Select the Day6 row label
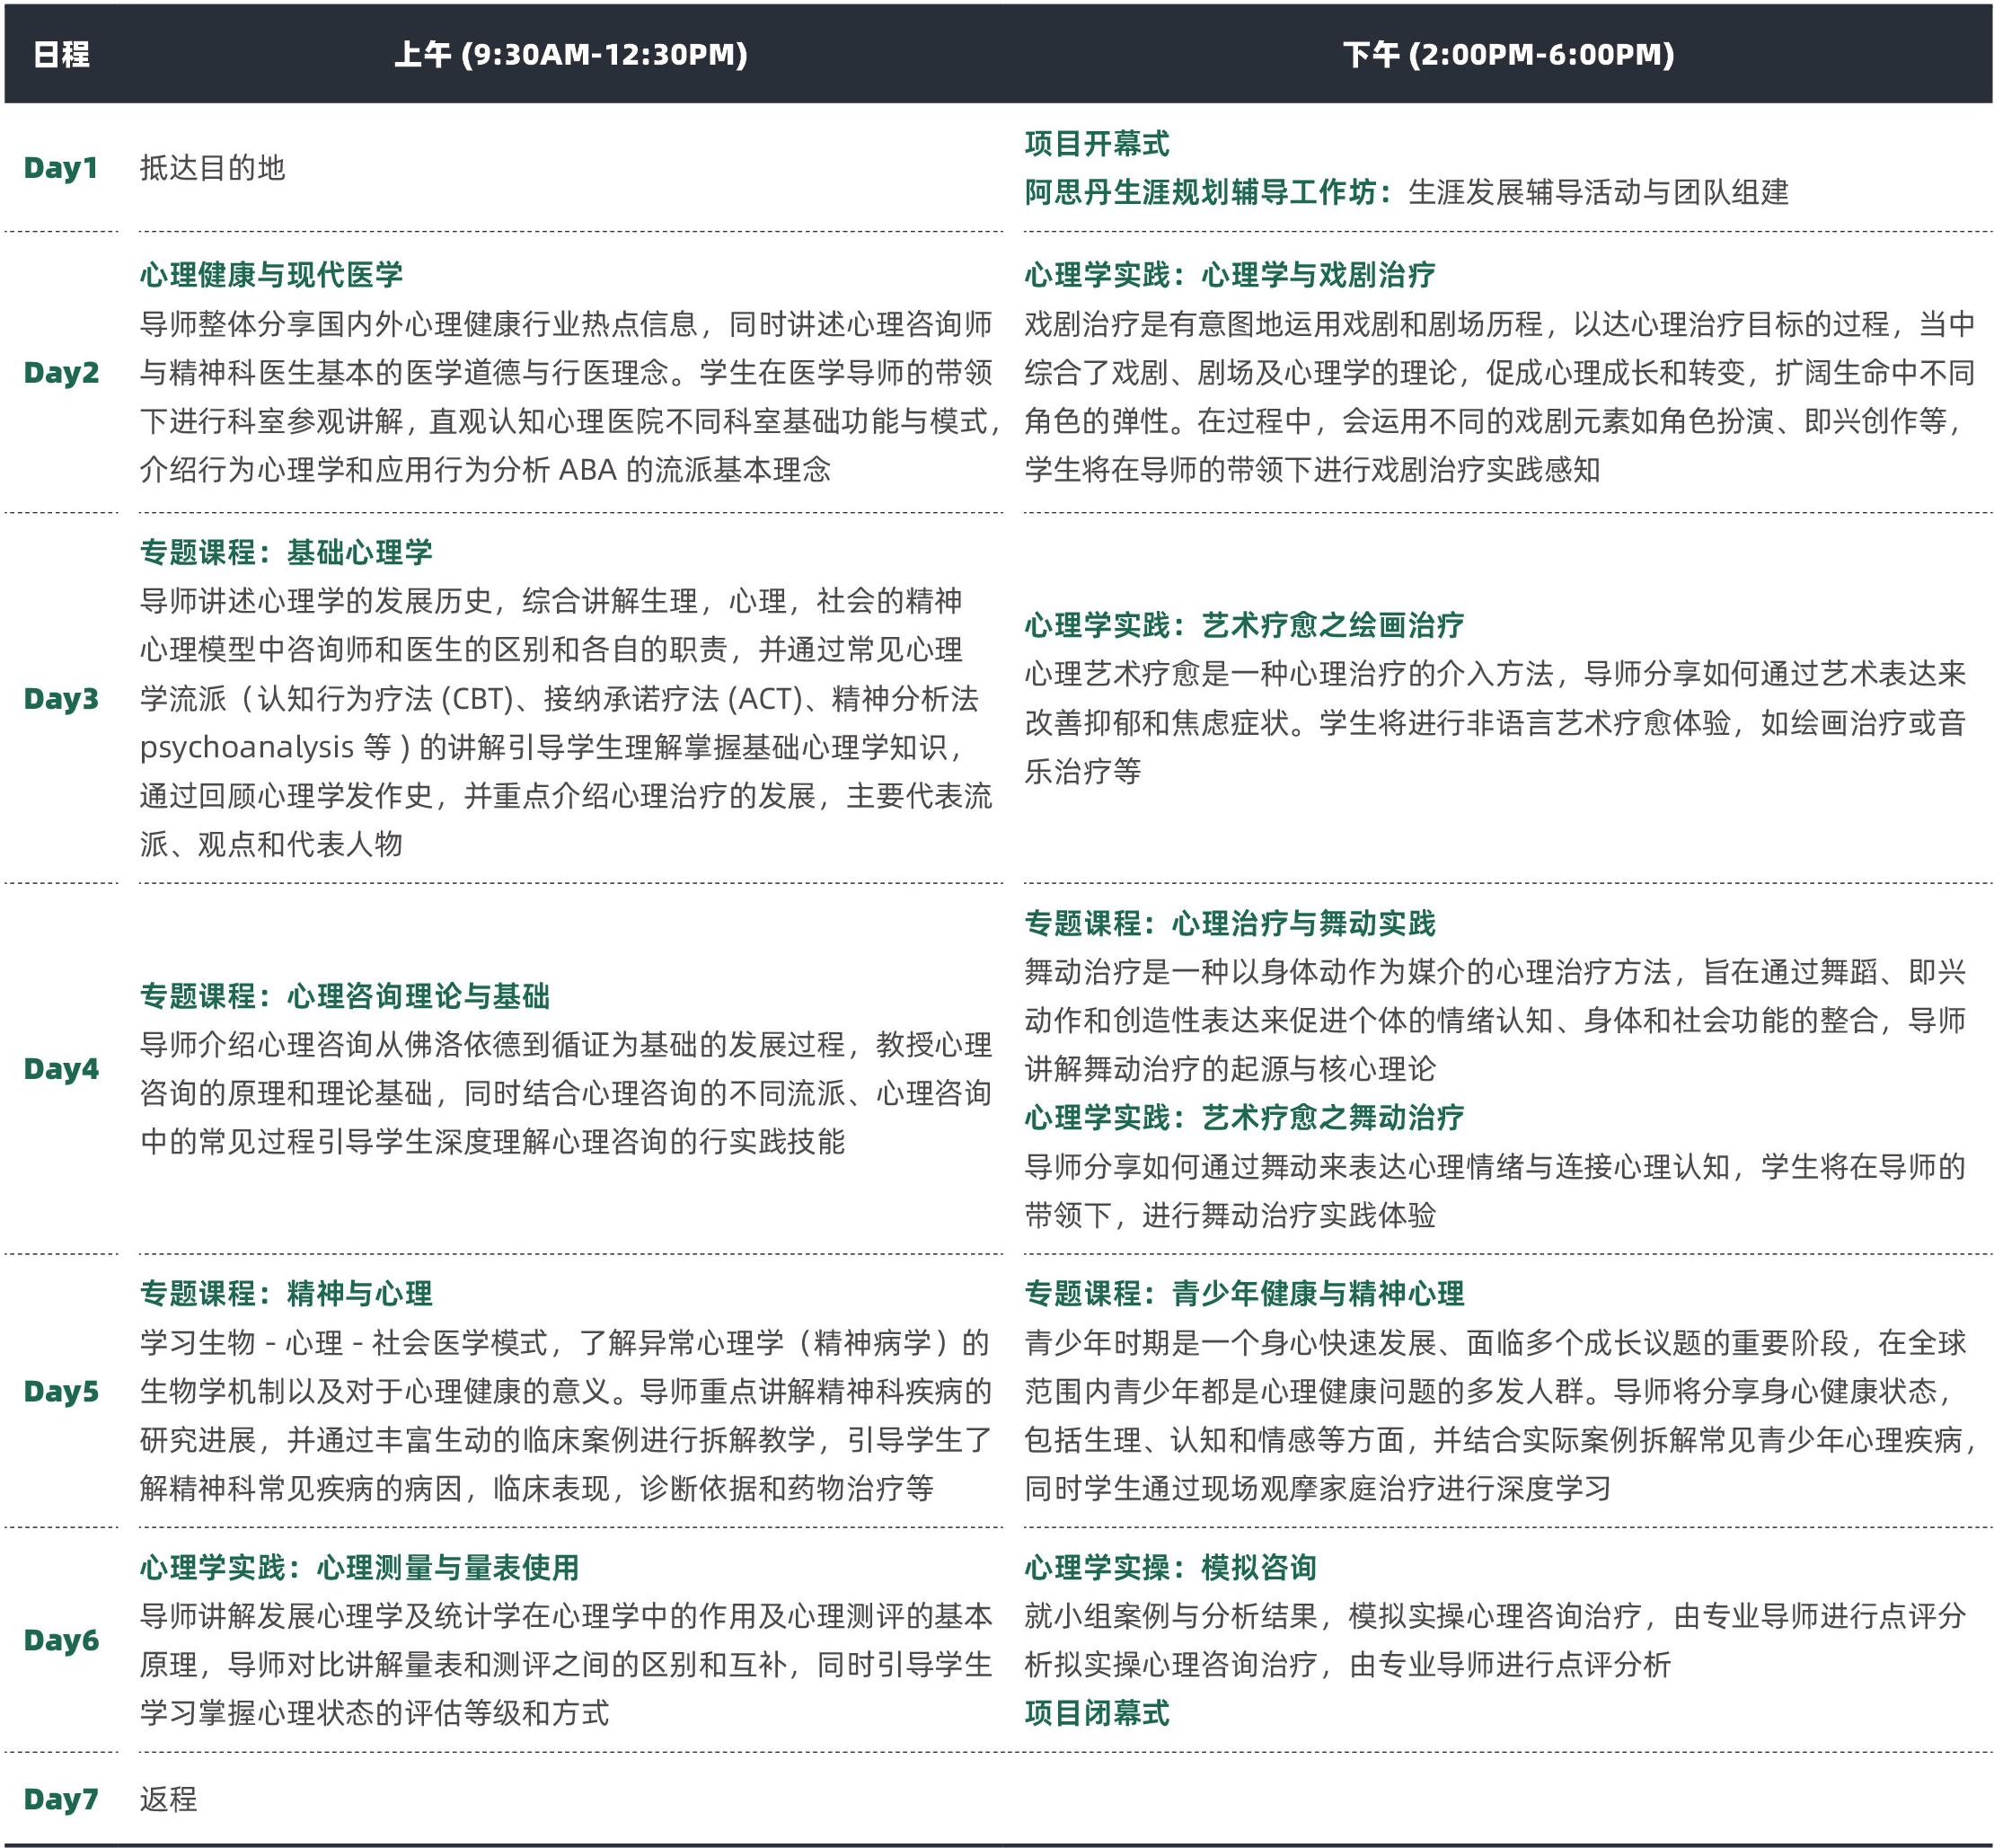The width and height of the screenshot is (1994, 1848). (x=61, y=1640)
